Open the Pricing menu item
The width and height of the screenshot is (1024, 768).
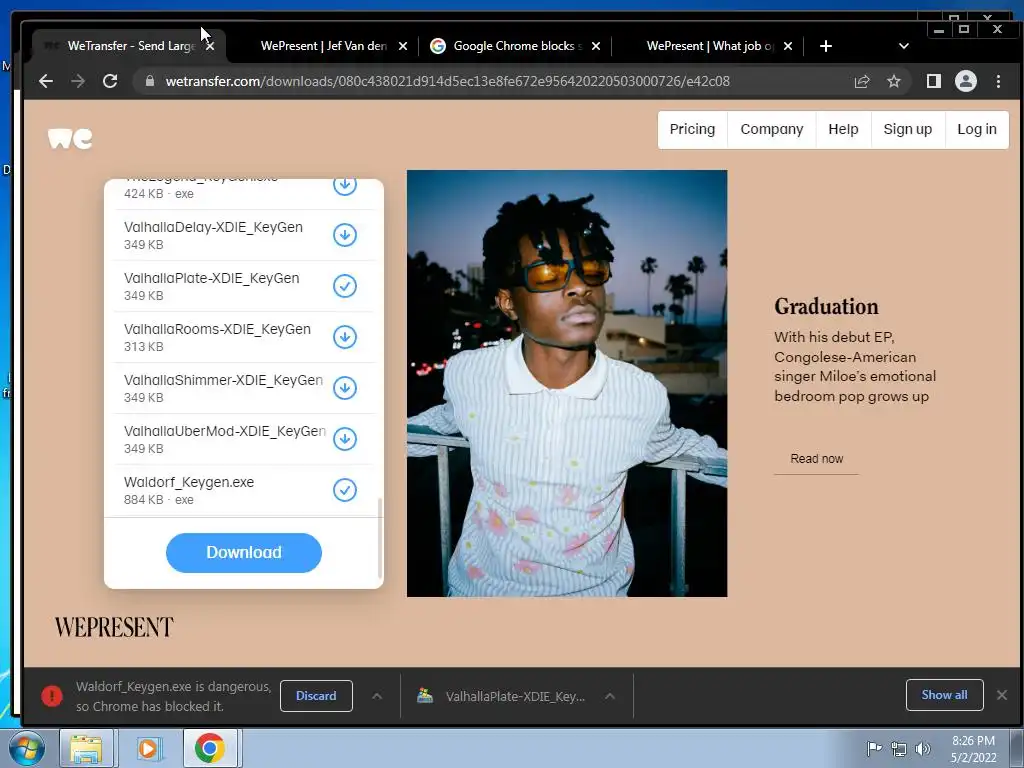(x=692, y=129)
